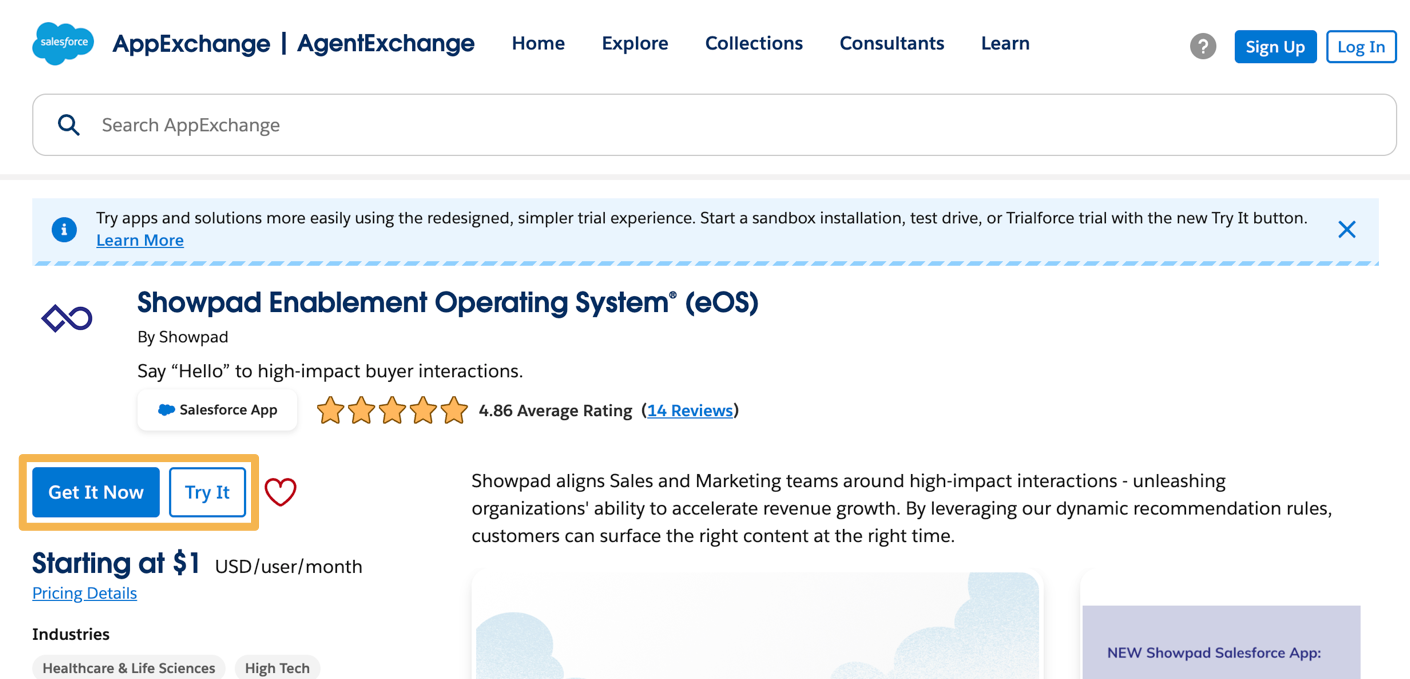The image size is (1410, 679).
Task: Click the Get It Now button
Action: point(95,491)
